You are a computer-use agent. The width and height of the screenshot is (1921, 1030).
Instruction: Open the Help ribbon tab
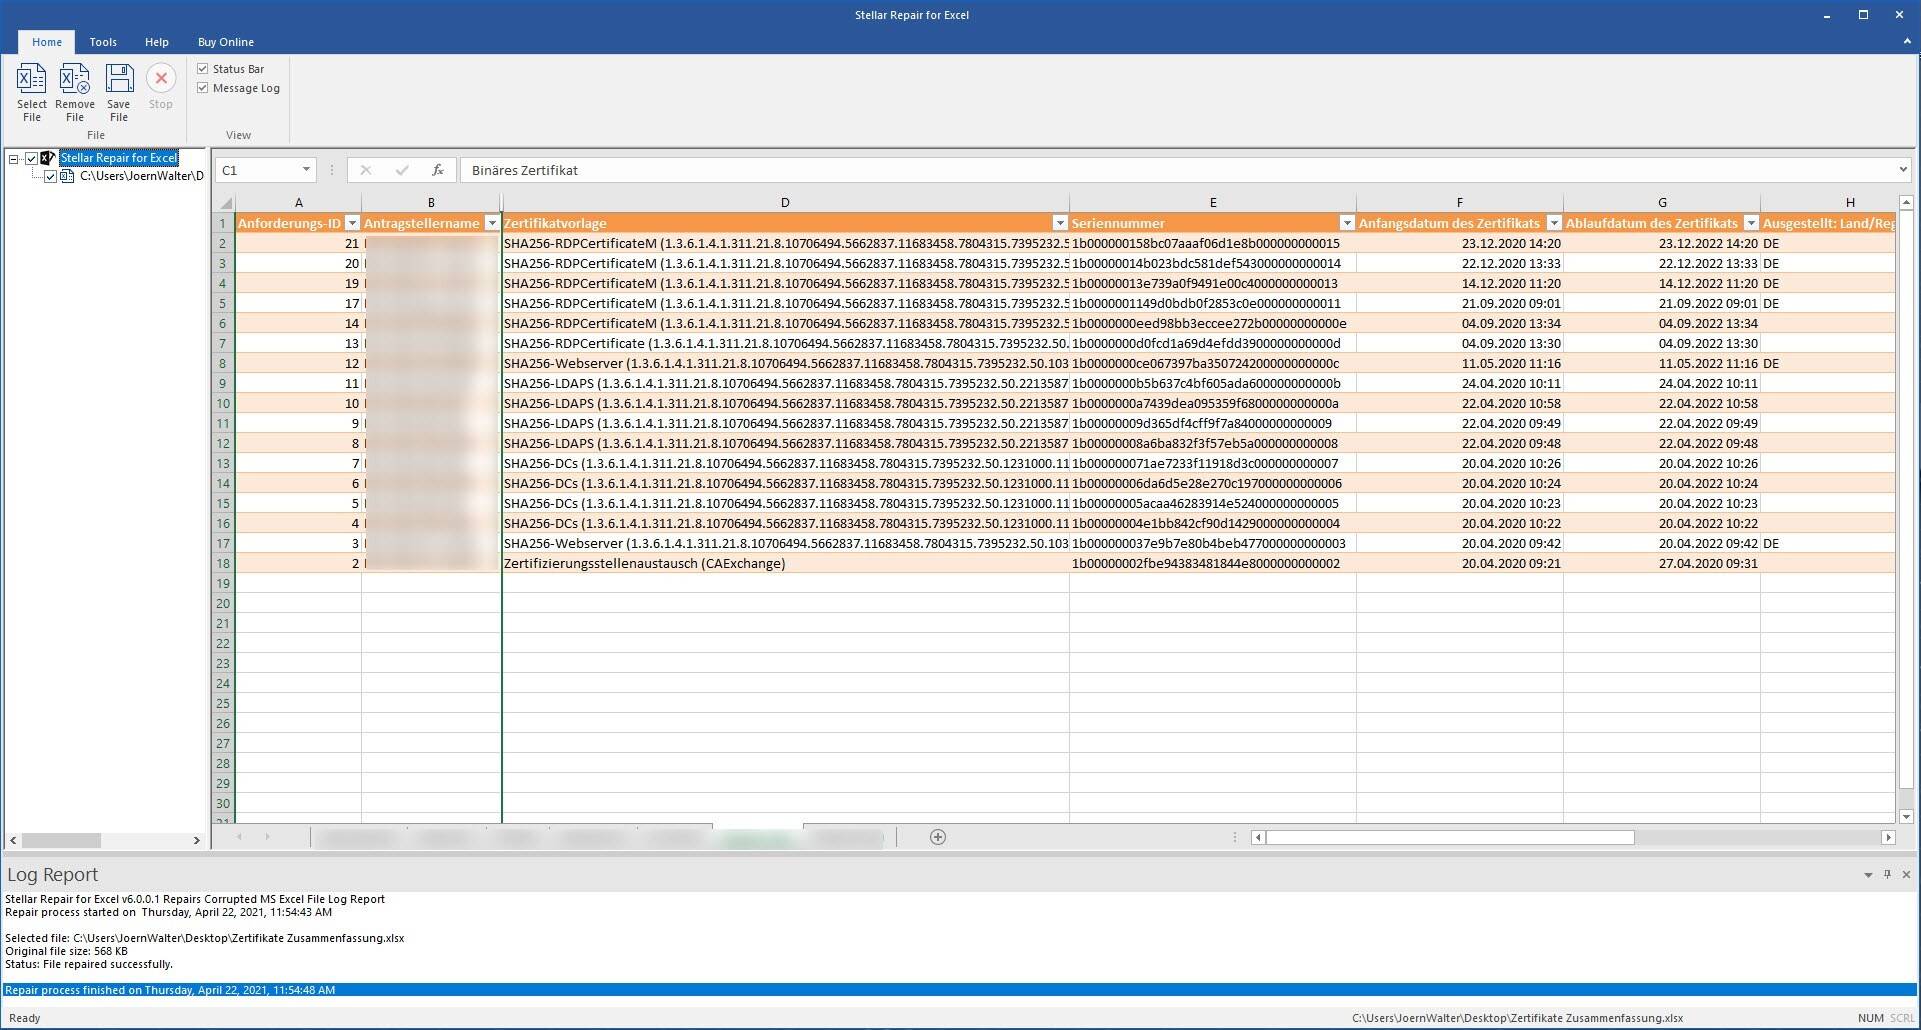(156, 42)
